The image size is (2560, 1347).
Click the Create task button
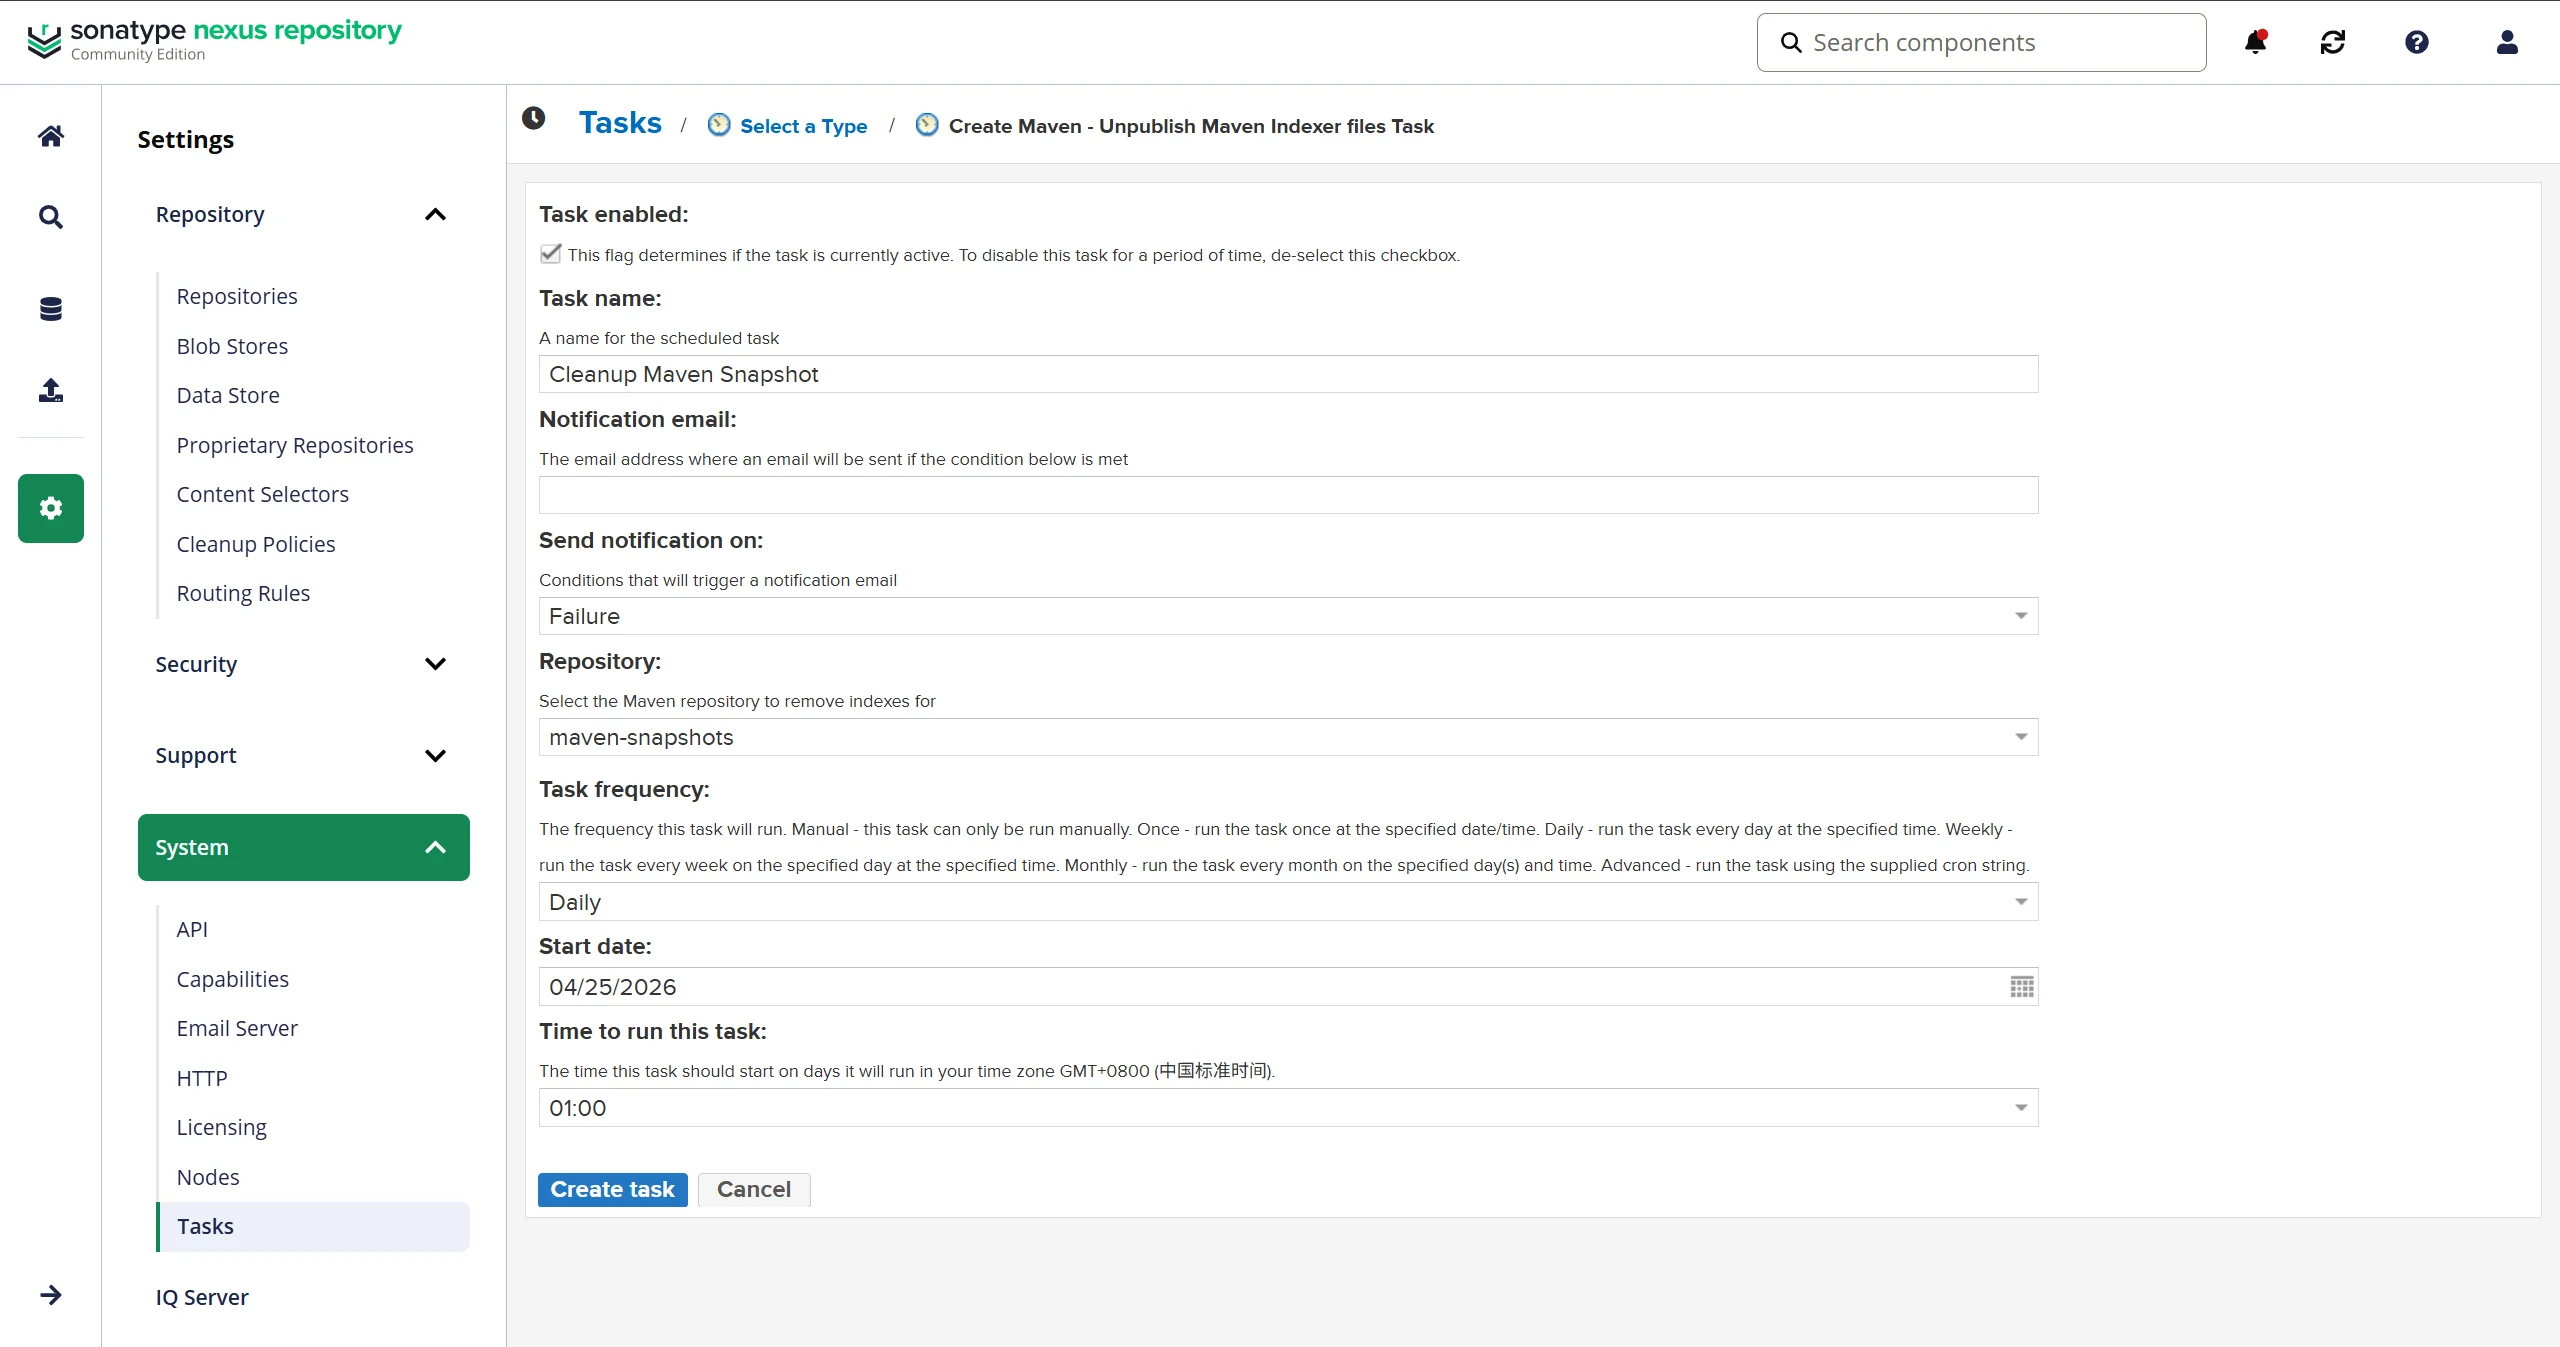click(613, 1190)
